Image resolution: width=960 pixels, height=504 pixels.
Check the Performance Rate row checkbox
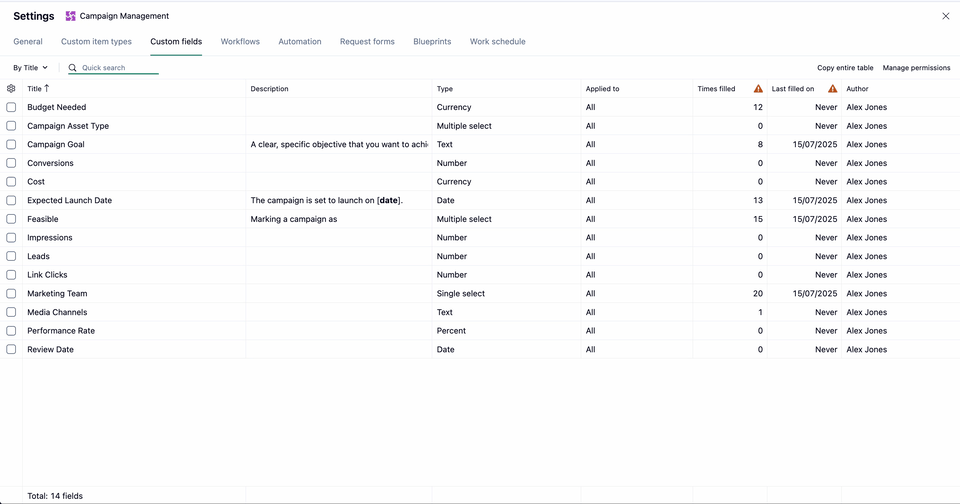point(11,331)
